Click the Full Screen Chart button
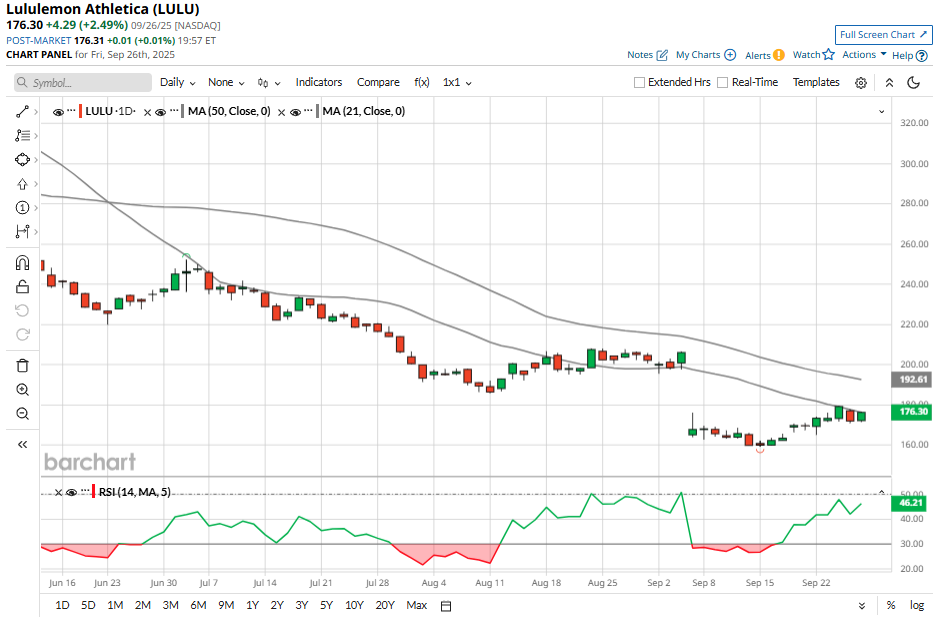The image size is (946, 634). tap(883, 35)
